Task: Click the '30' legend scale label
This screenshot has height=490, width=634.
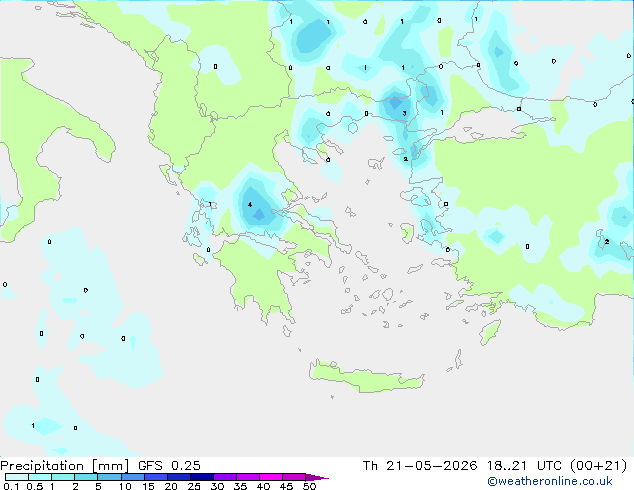Action: coord(217,486)
